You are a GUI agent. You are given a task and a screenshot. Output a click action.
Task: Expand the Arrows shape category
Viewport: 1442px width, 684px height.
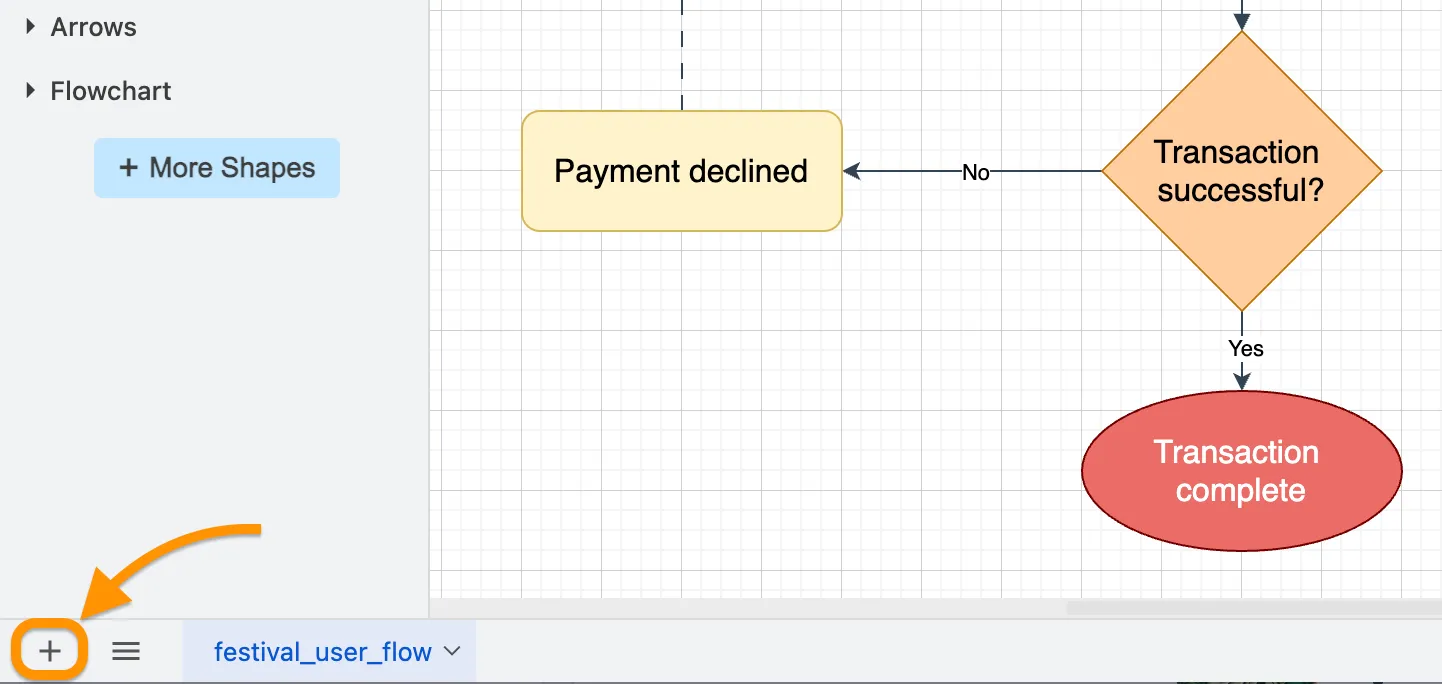83,27
